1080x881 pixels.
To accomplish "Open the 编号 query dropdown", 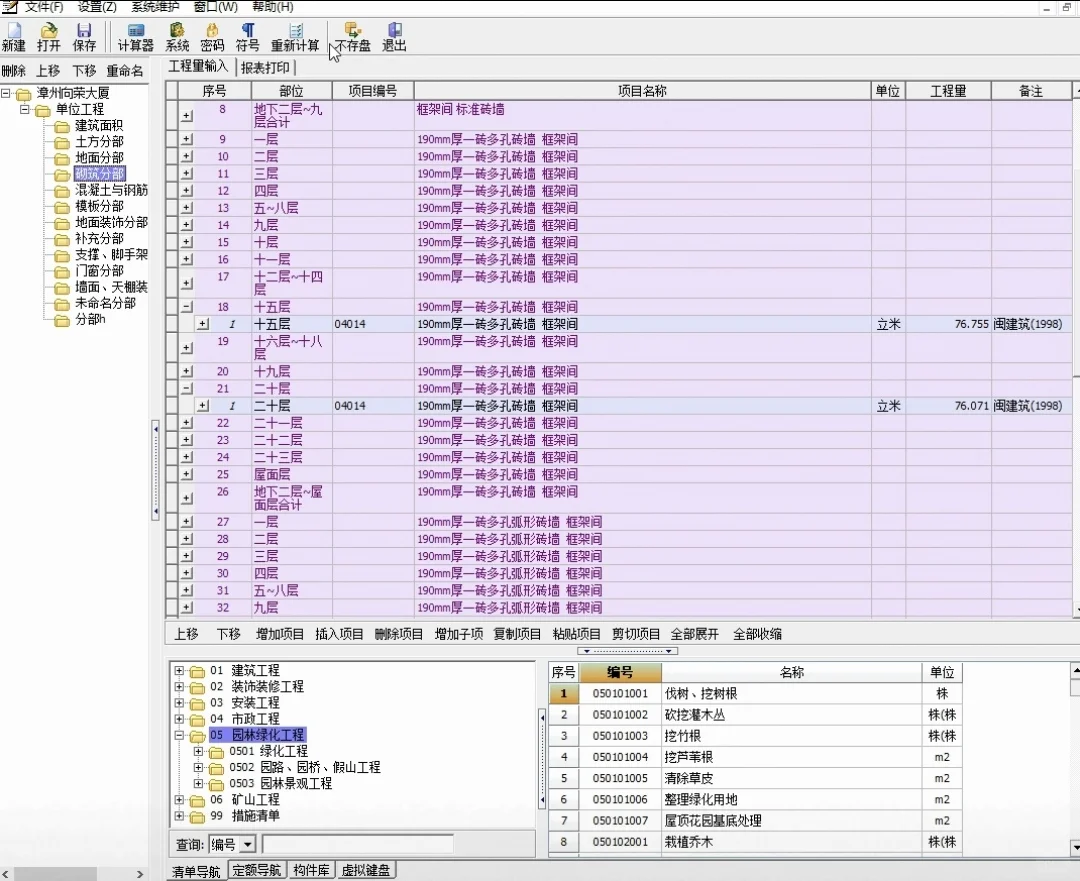I will [248, 844].
